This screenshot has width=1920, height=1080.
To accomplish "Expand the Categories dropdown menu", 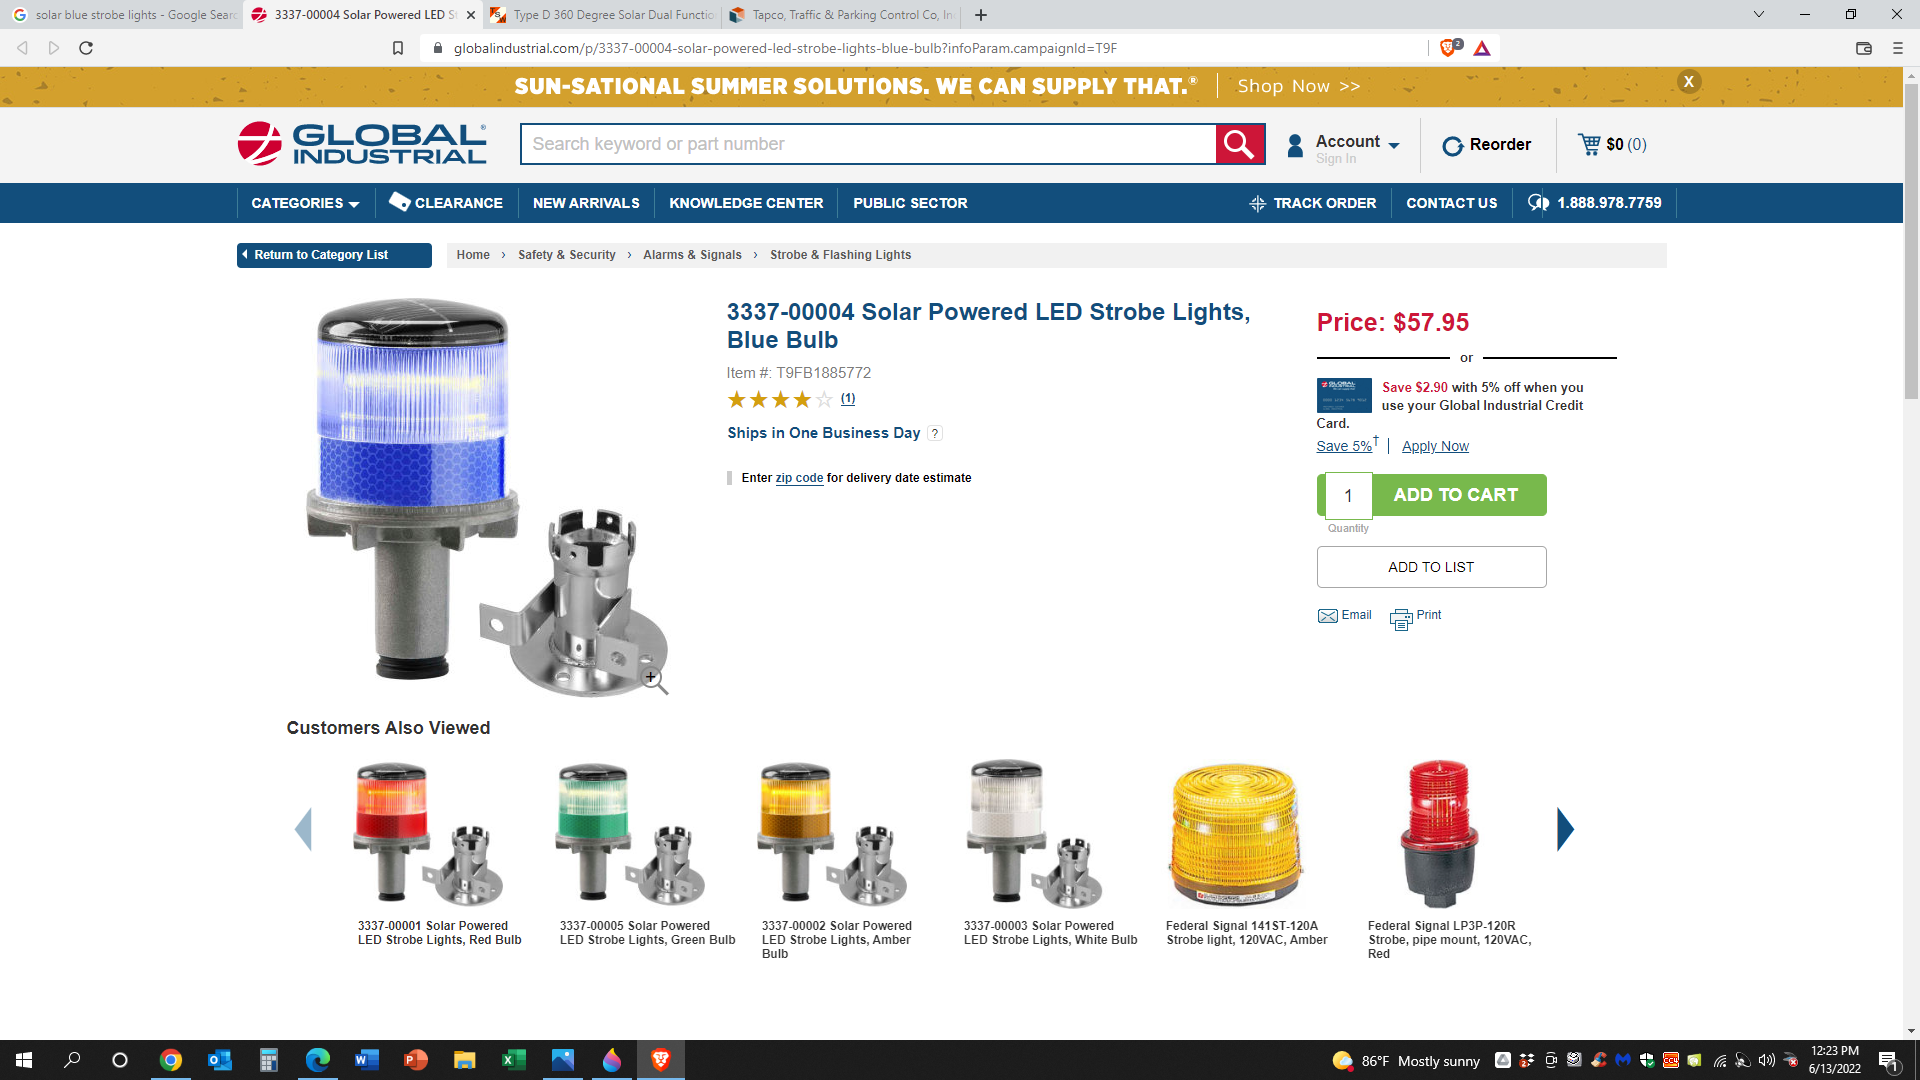I will coord(305,203).
